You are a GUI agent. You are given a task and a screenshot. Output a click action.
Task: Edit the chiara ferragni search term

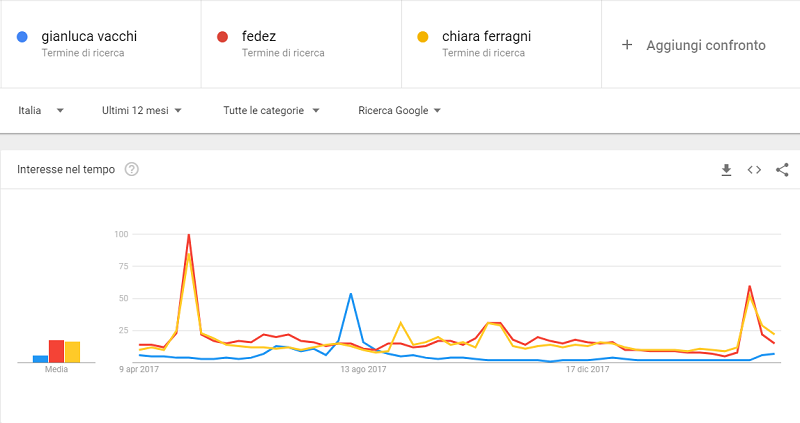click(x=486, y=36)
